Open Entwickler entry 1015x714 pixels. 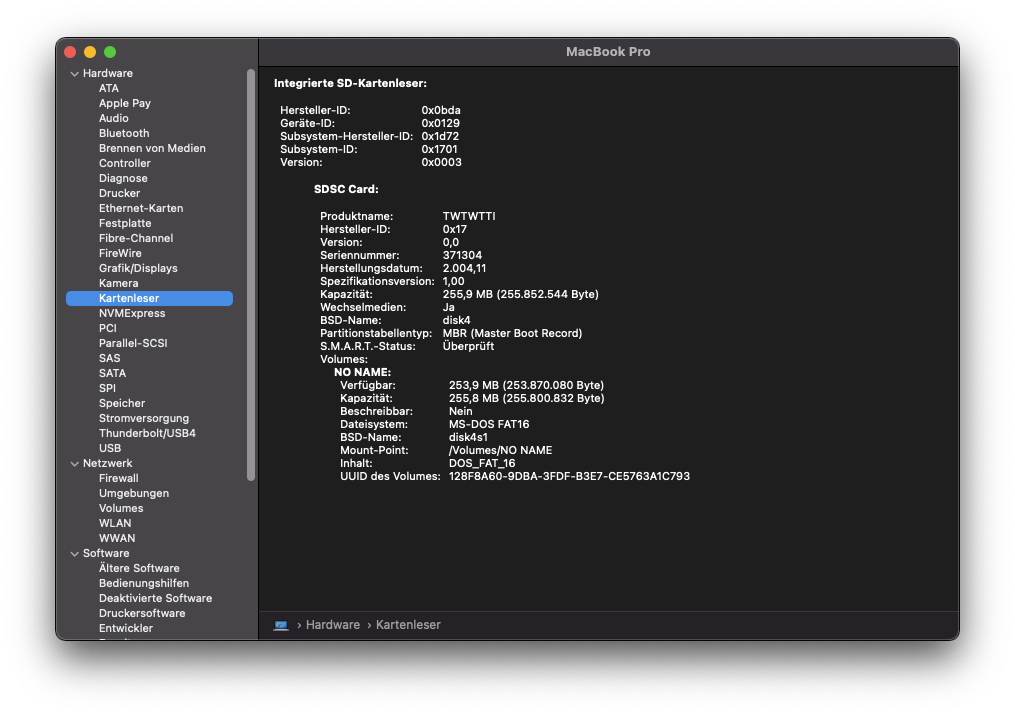click(x=126, y=628)
